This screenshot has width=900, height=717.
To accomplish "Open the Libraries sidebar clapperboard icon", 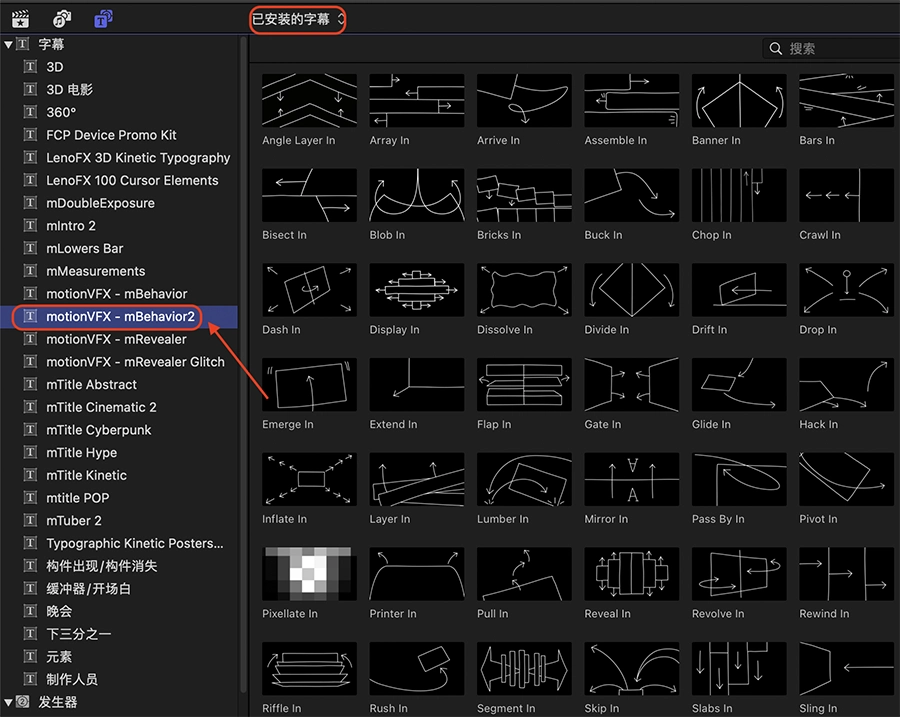I will click(20, 18).
